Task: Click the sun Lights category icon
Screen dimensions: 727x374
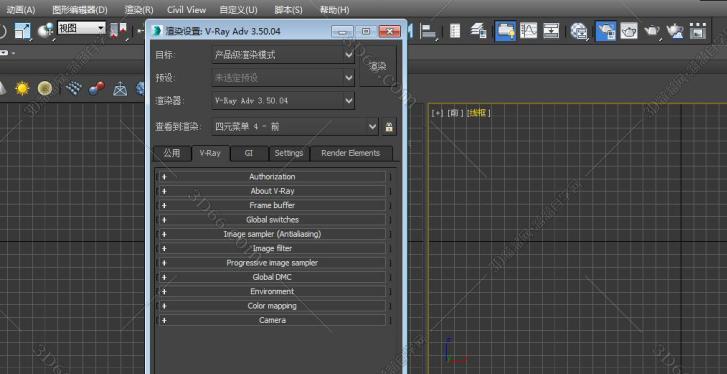Action: (22, 88)
